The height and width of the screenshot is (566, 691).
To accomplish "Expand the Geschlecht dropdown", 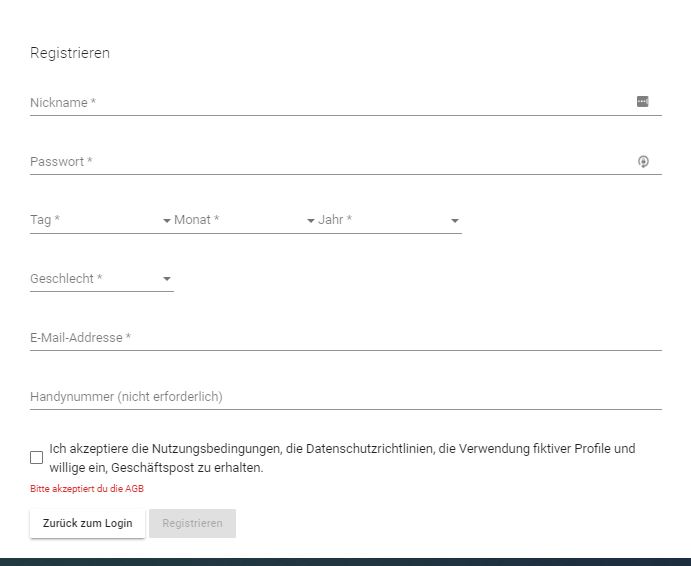I will coord(102,279).
